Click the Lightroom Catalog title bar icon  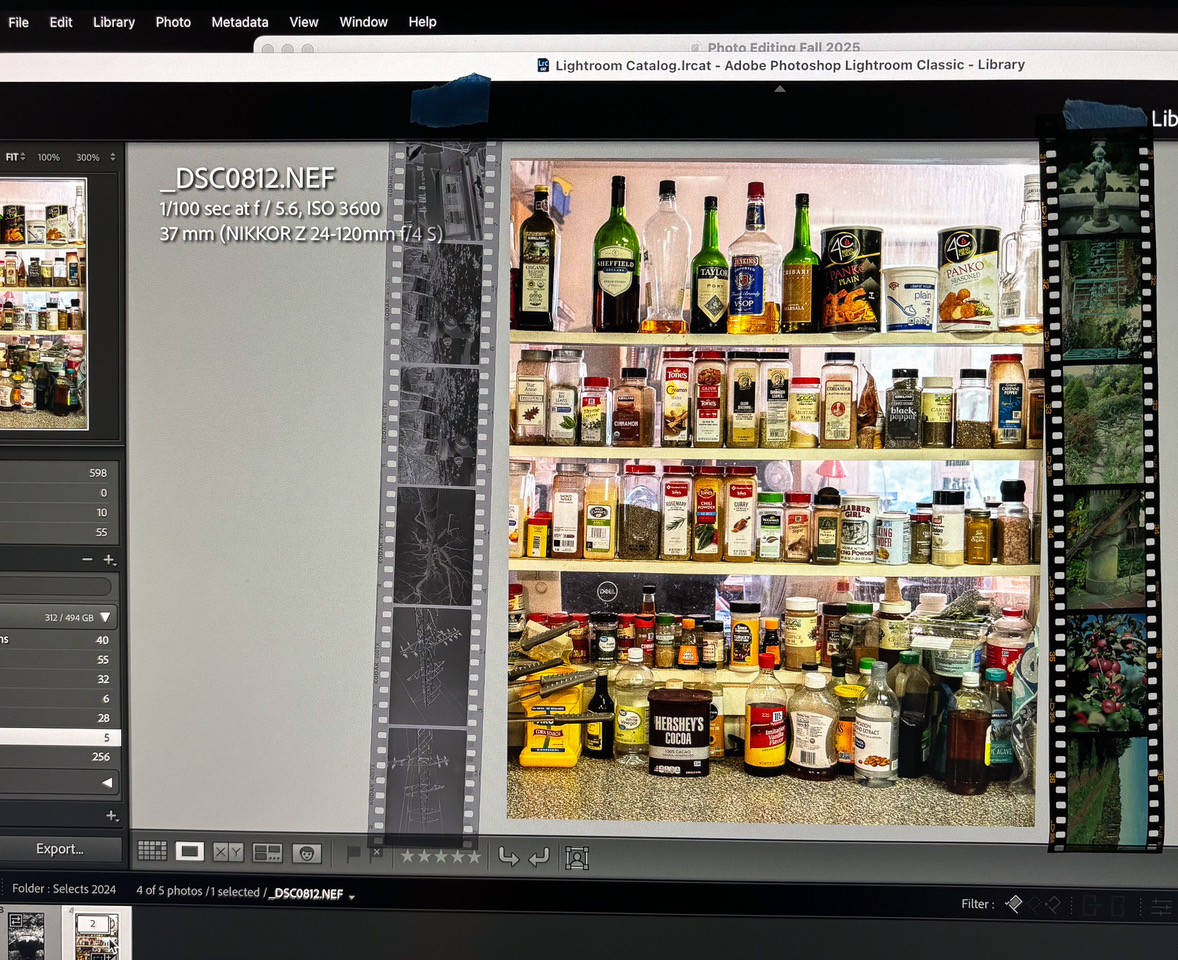pos(543,65)
